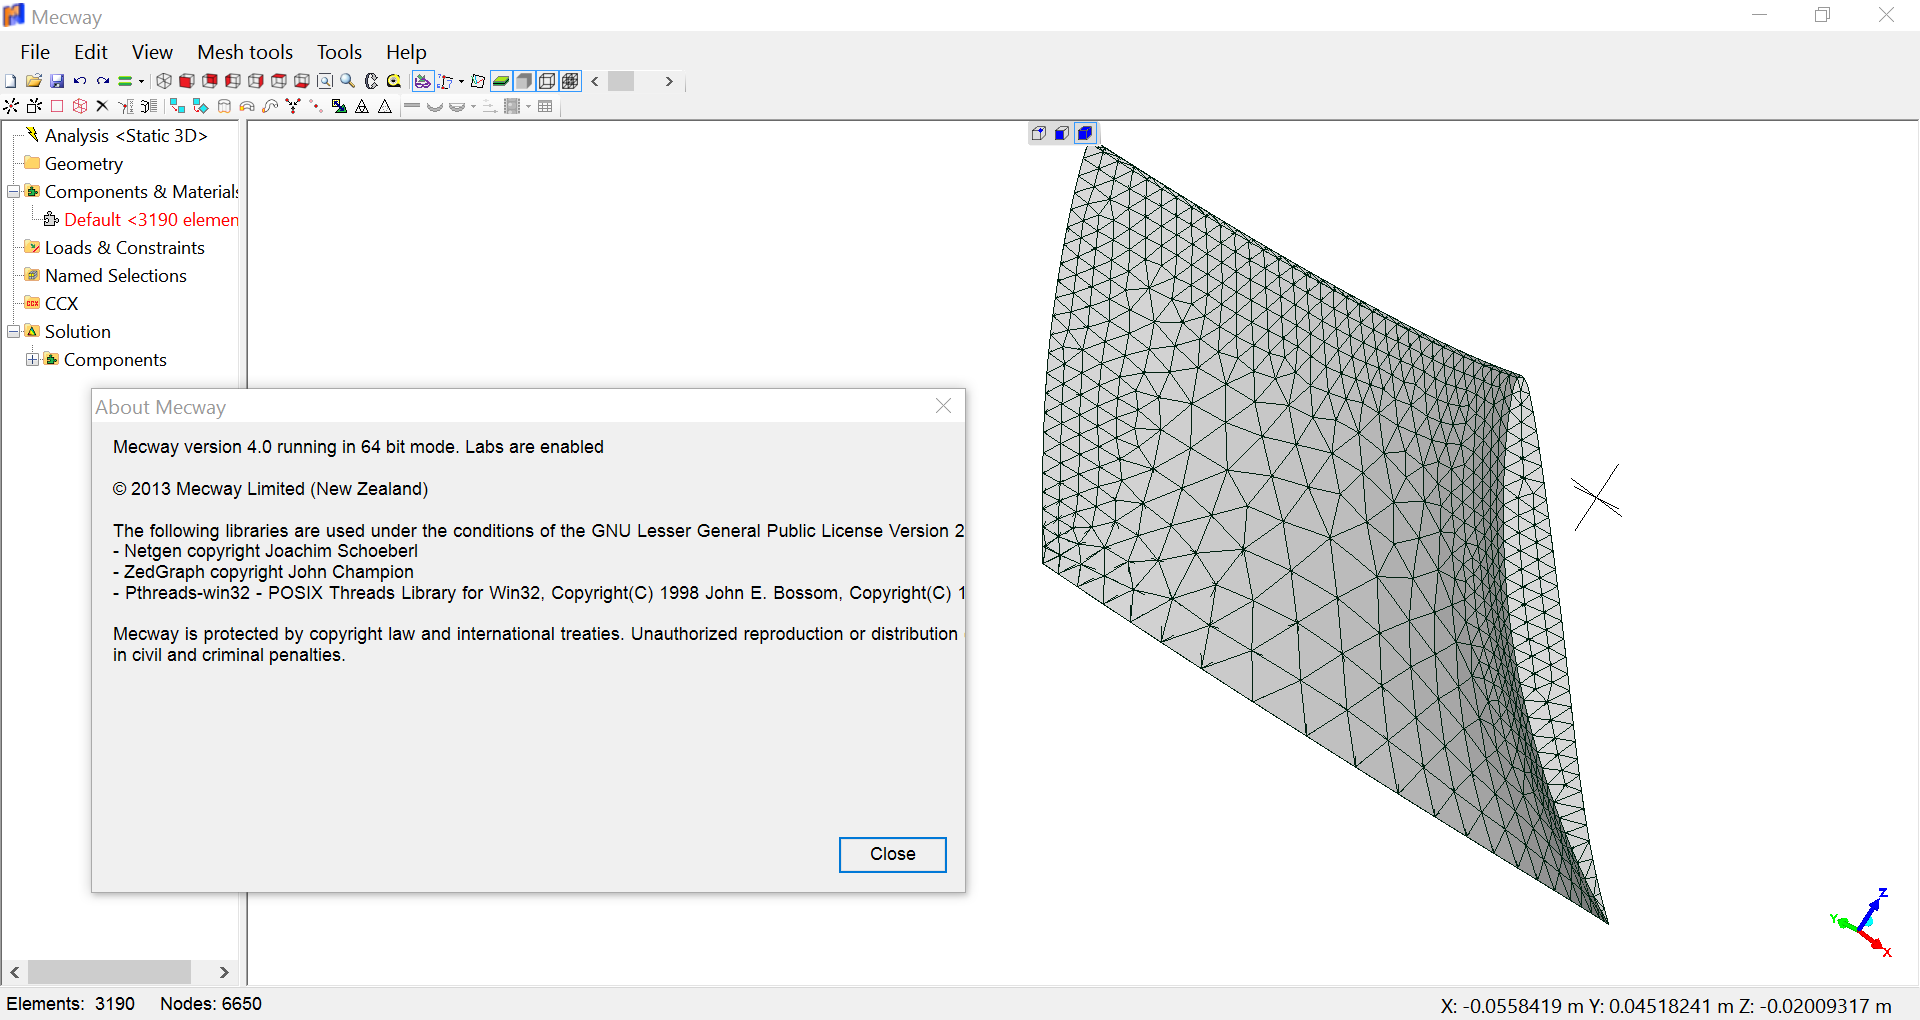Collapse the Components & Materials tree node
The width and height of the screenshot is (1920, 1020).
click(x=14, y=191)
